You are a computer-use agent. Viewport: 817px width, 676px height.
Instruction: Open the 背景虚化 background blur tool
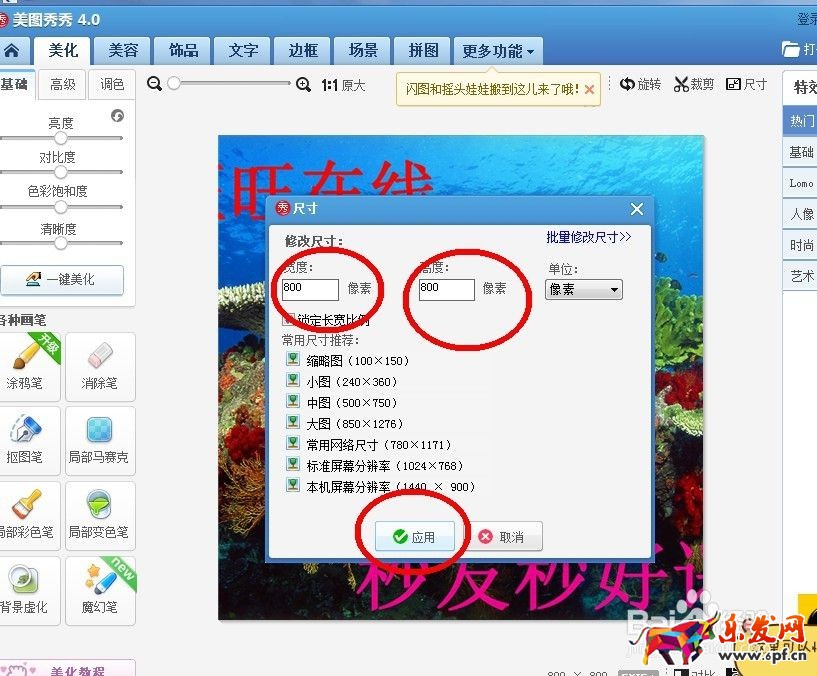tap(30, 590)
